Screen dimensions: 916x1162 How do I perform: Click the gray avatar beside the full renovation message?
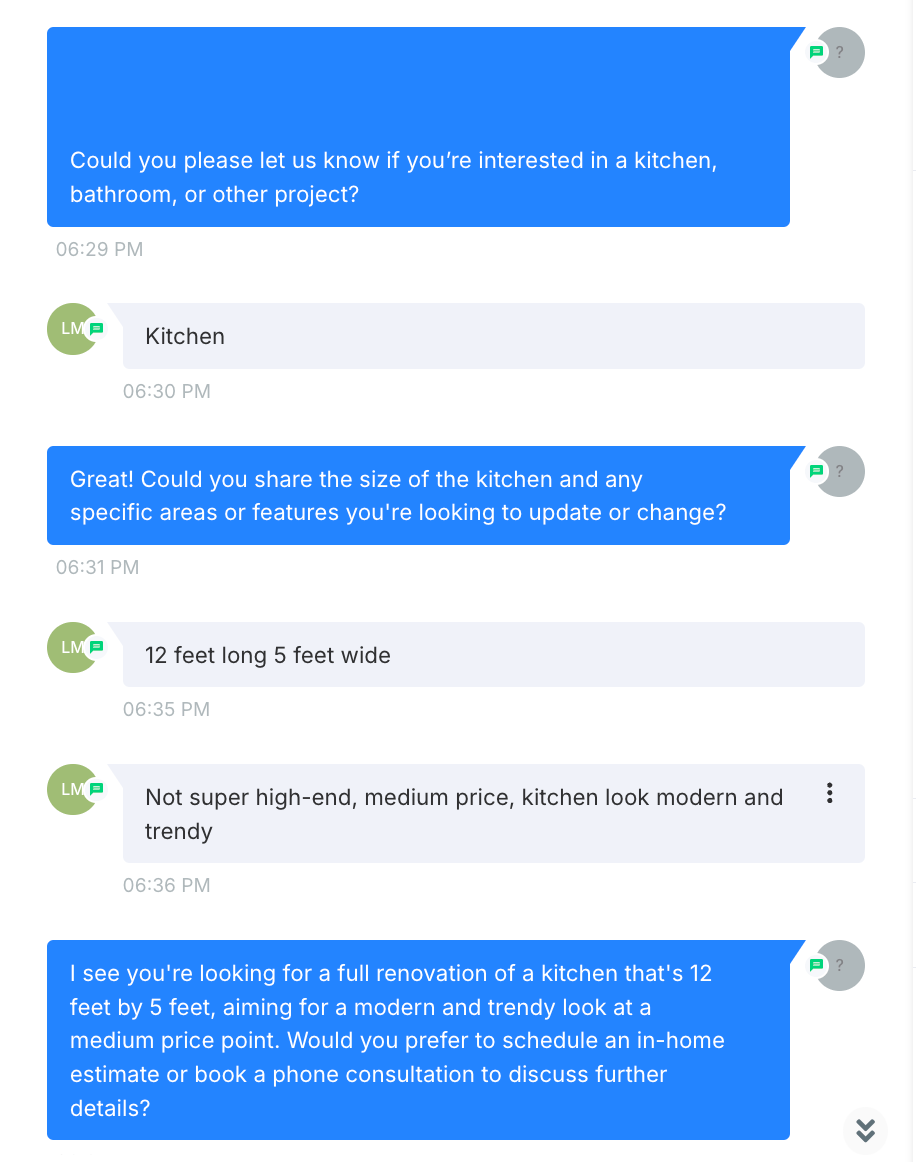click(840, 966)
